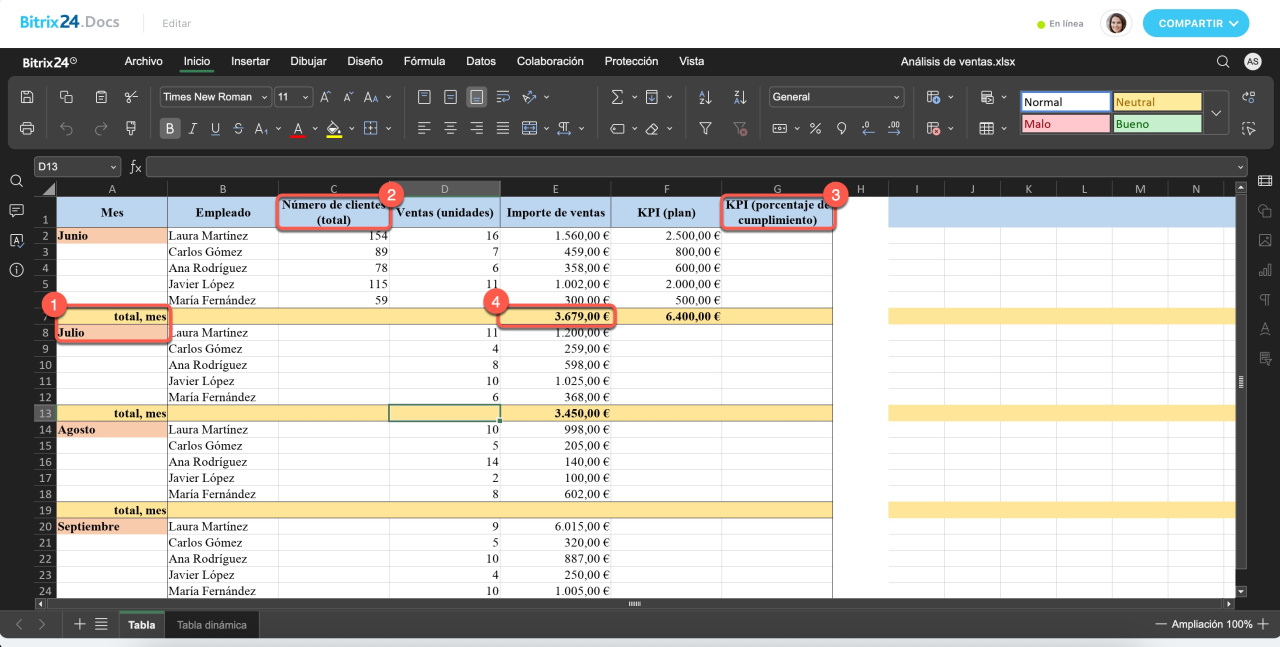
Task: Expand the cell styles gallery arrow
Action: [x=1216, y=113]
